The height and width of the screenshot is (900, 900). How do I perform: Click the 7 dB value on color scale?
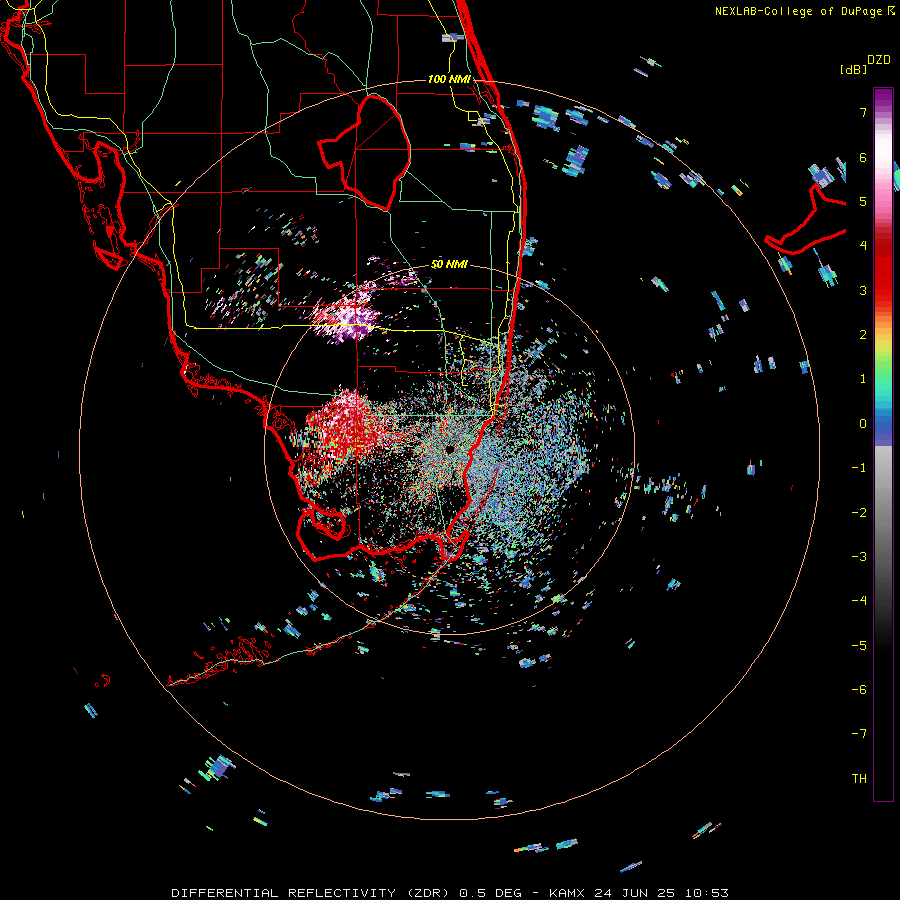point(863,112)
